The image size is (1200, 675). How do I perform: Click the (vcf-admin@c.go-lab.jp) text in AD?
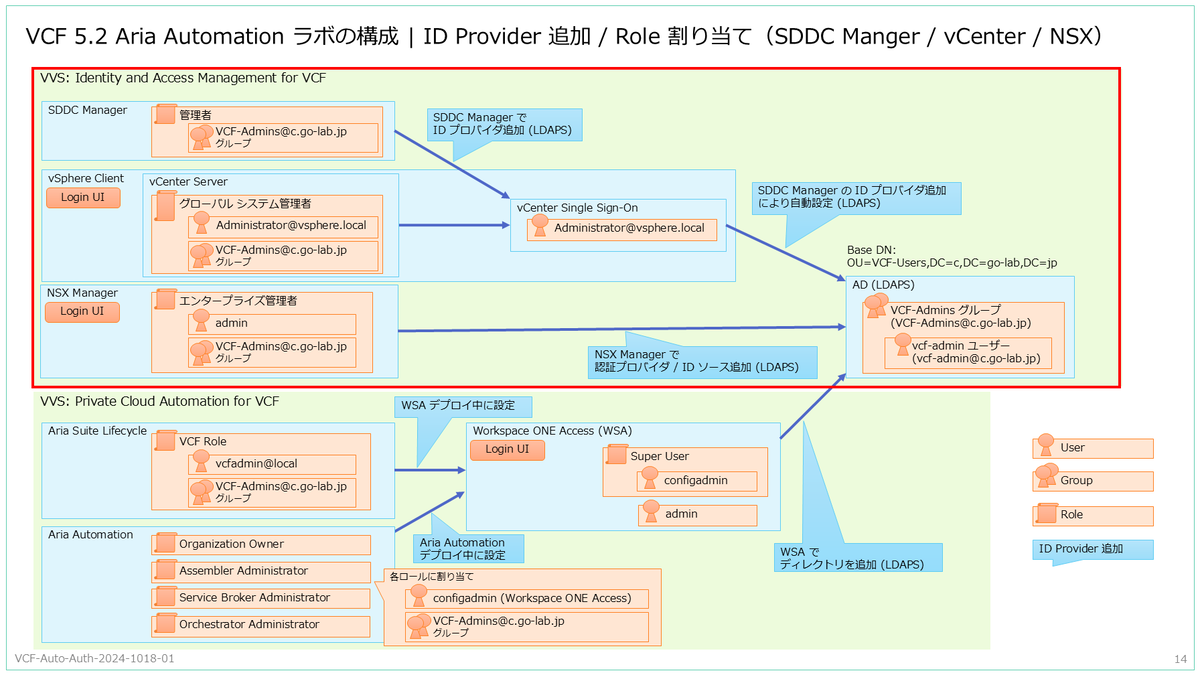pos(976,357)
